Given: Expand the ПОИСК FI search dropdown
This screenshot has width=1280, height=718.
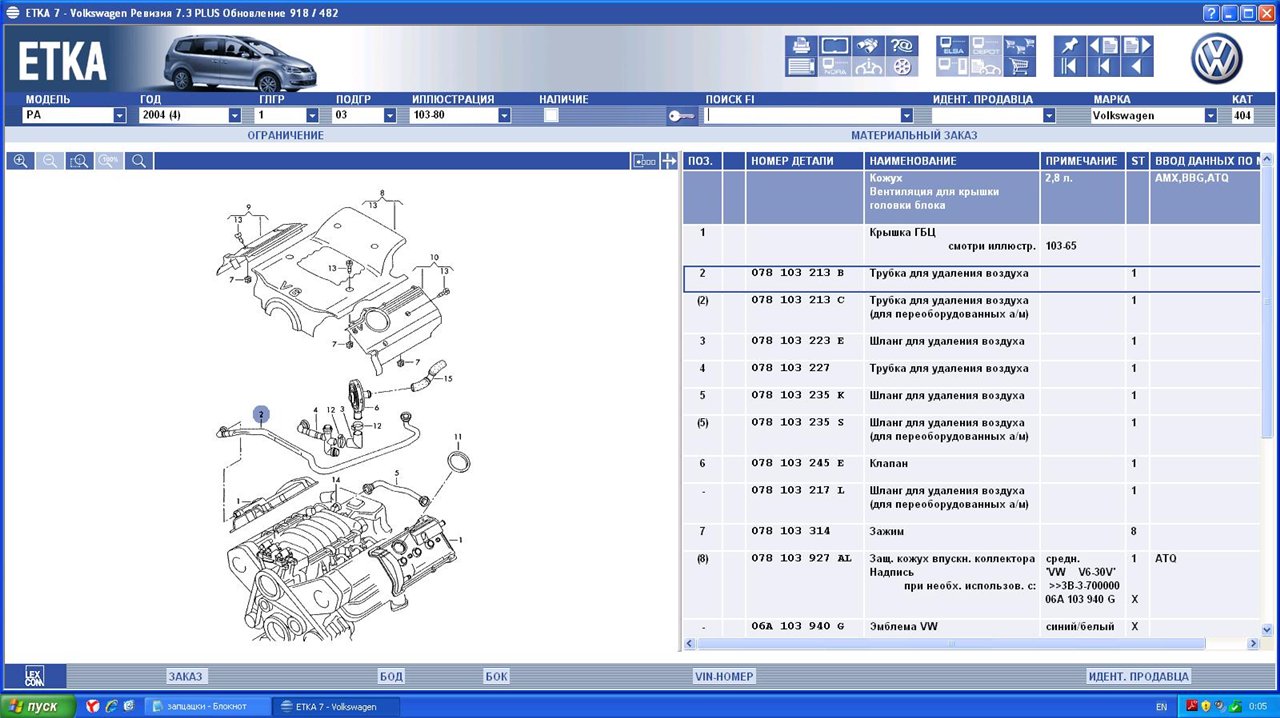Looking at the screenshot, I should [x=907, y=115].
